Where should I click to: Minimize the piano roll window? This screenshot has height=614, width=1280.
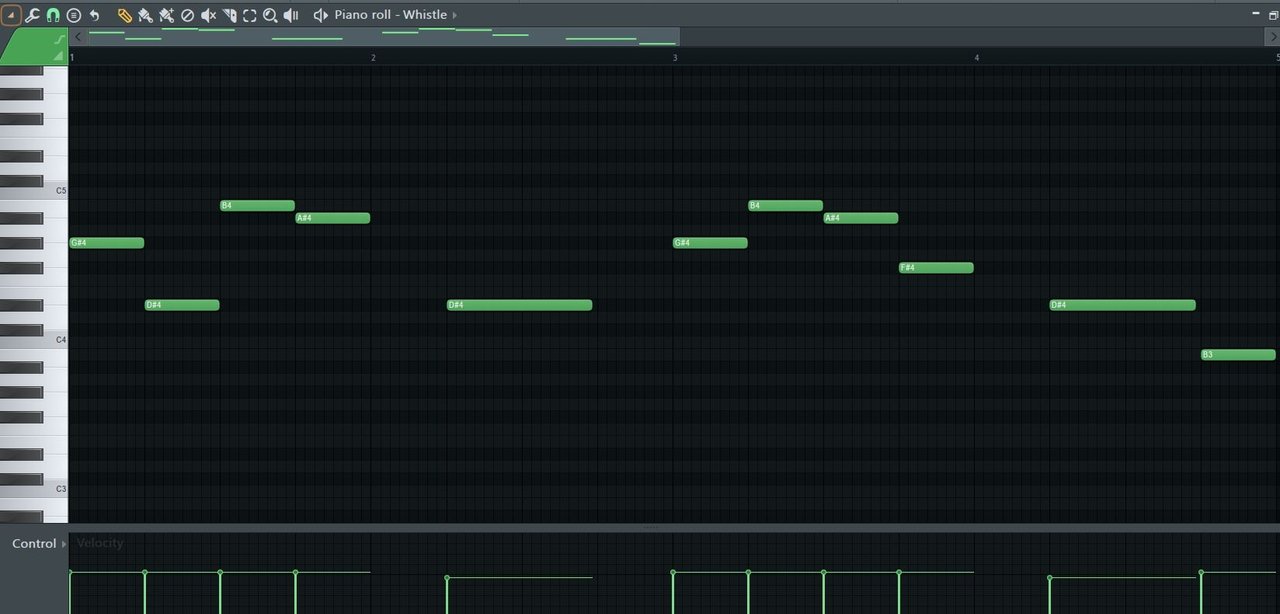pyautogui.click(x=1257, y=14)
